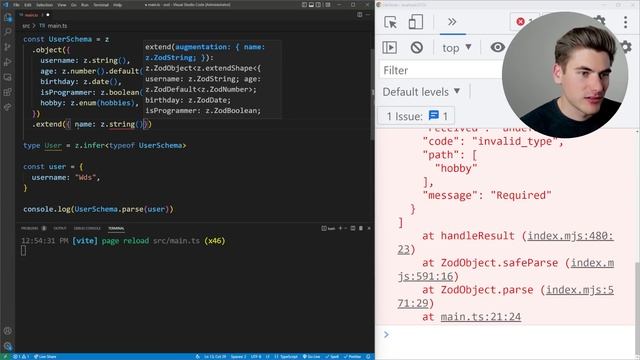The height and width of the screenshot is (360, 640).
Task: Click the DevTools inspect element icon
Action: pos(391,22)
